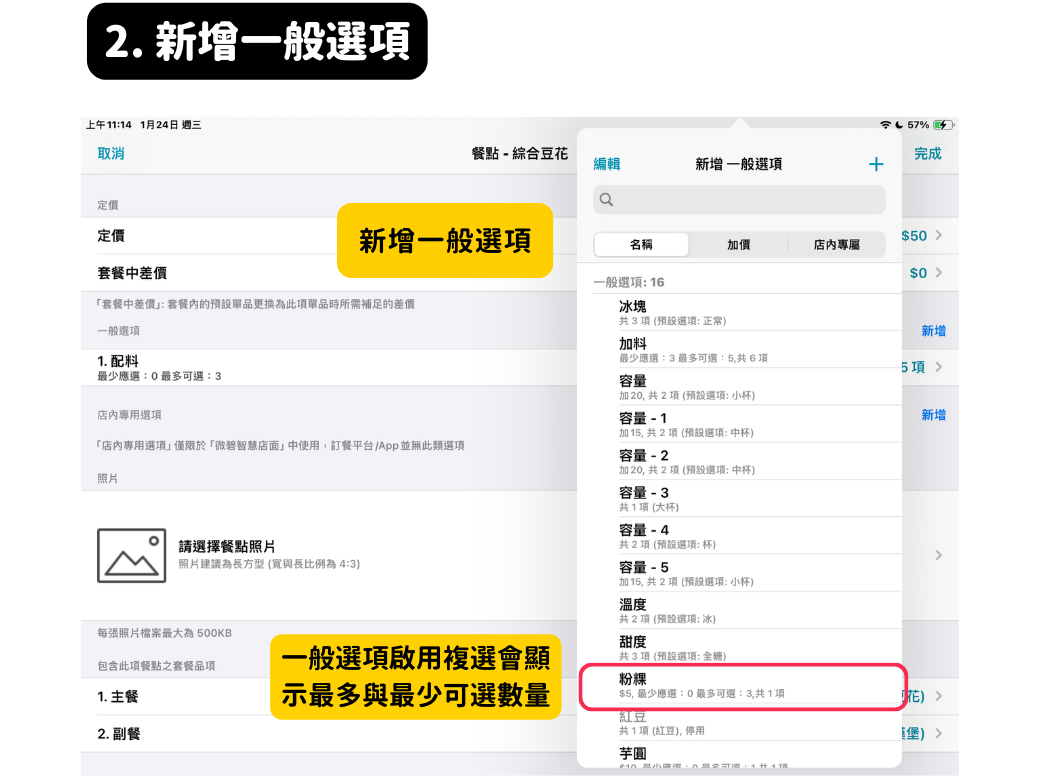This screenshot has height=780, width=1040.
Task: Tap 新增 beside 店內專用選項 section
Action: coord(933,415)
